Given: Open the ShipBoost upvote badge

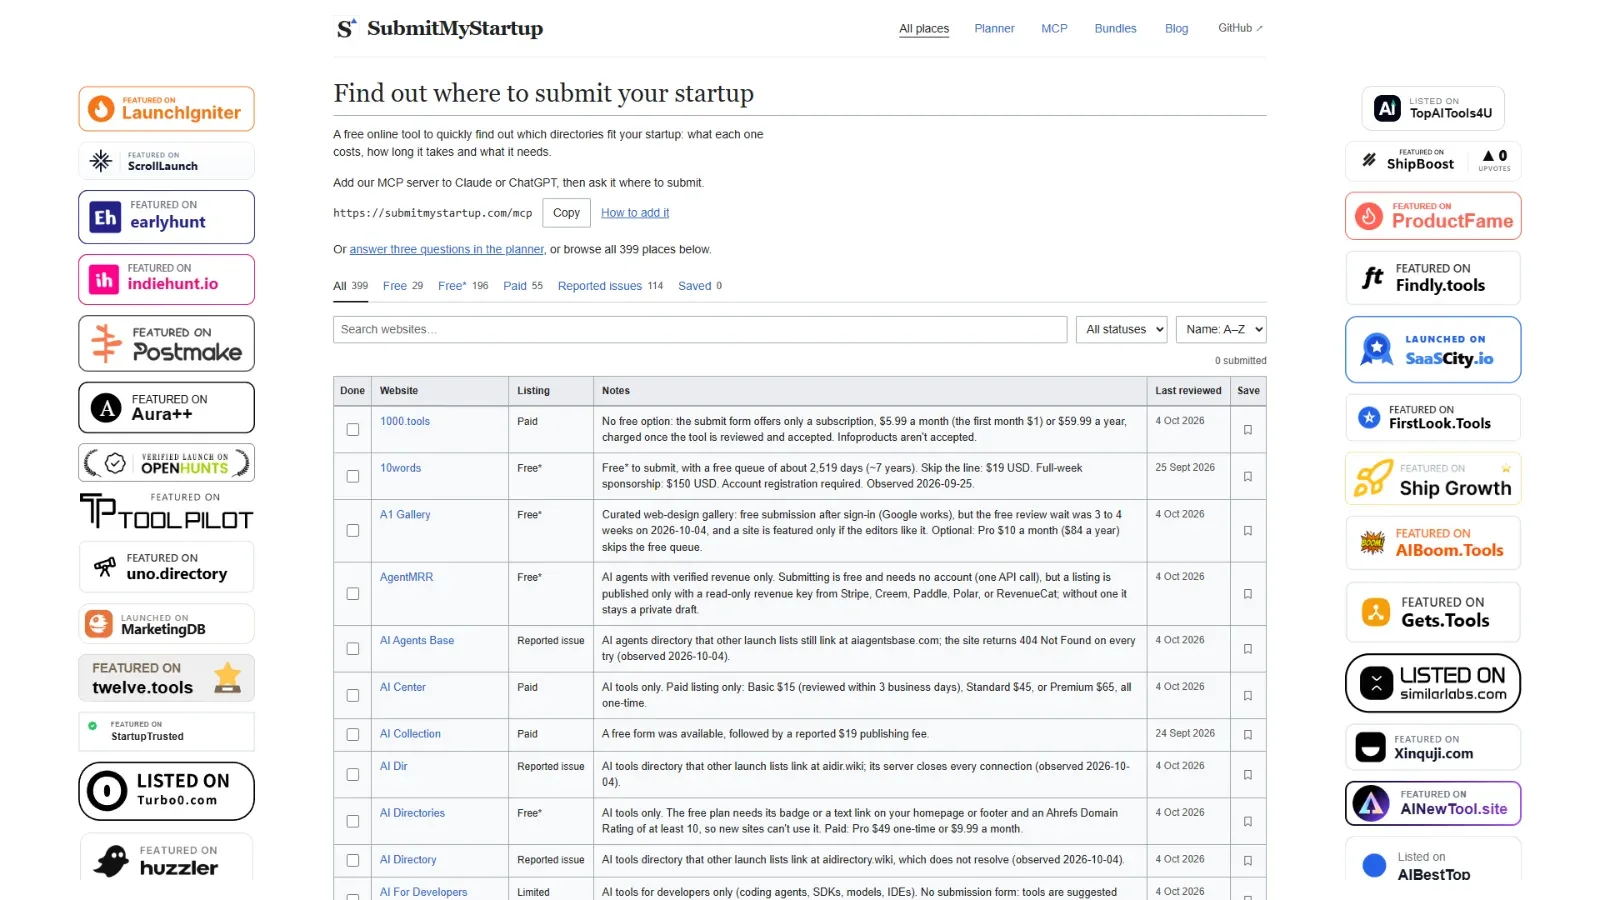Looking at the screenshot, I should 1433,161.
